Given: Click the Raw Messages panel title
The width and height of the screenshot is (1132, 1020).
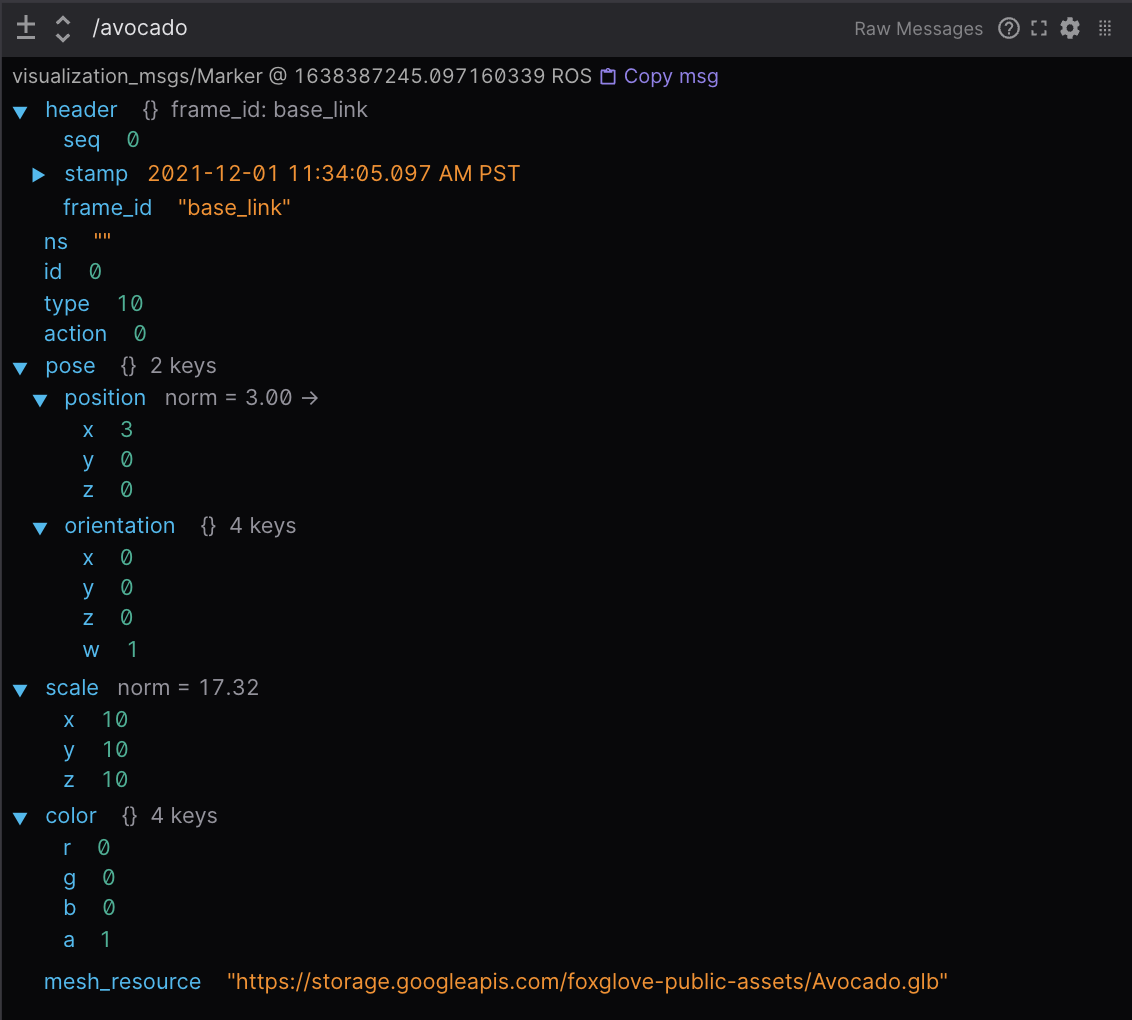Looking at the screenshot, I should coord(918,29).
